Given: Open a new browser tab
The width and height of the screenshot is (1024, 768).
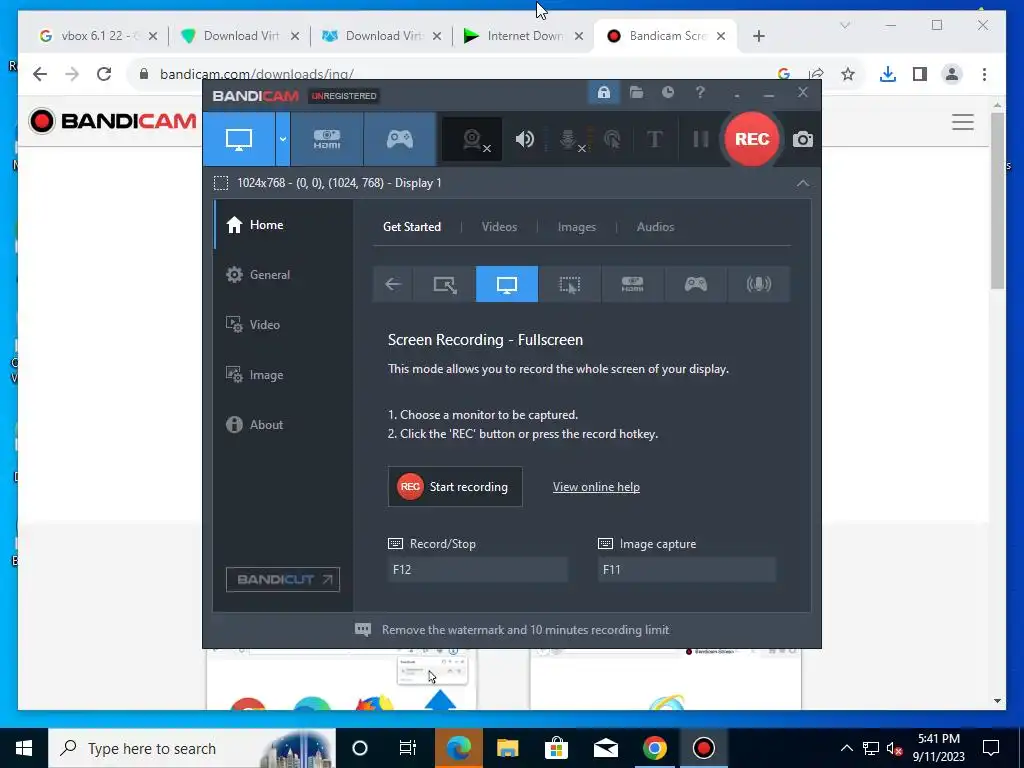Looking at the screenshot, I should 758,36.
